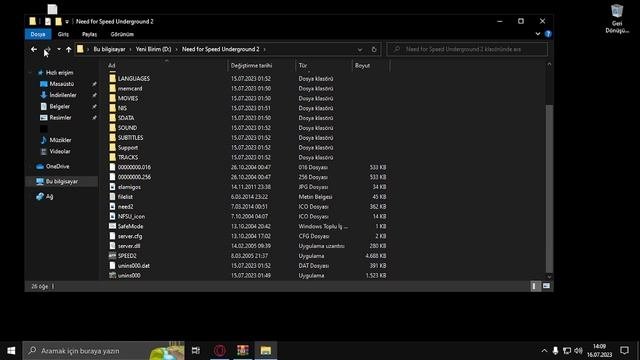Switch to large icons view in status bar
640x360 pixels.
pos(547,286)
